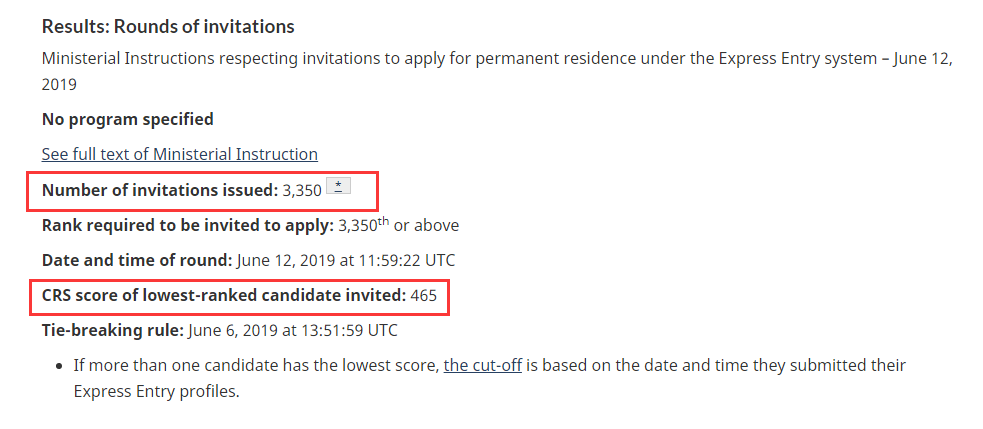Click the '2019' on the paragraph's second line
Image resolution: width=983 pixels, height=429 pixels.
pyautogui.click(x=59, y=84)
